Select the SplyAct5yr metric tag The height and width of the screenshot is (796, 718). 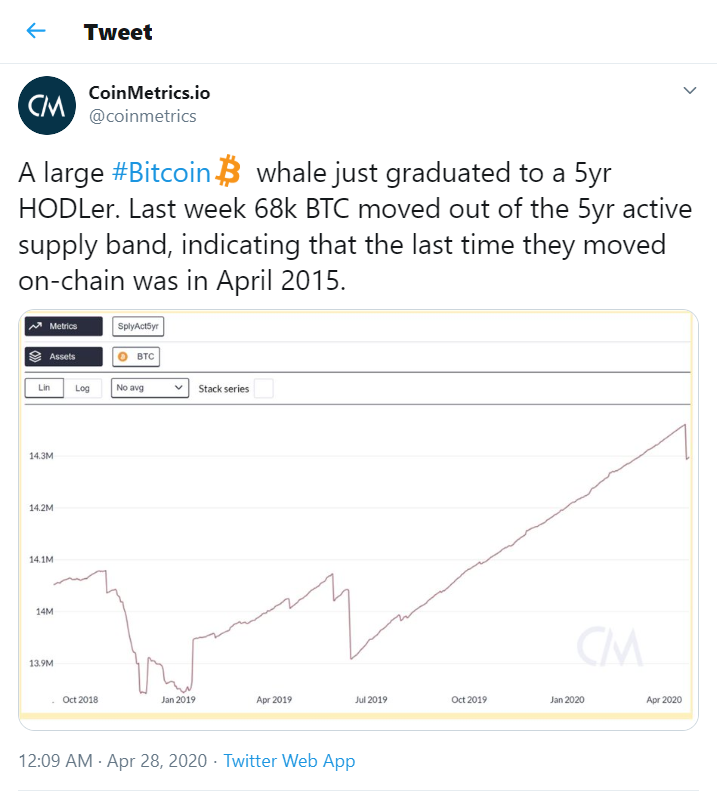138,326
